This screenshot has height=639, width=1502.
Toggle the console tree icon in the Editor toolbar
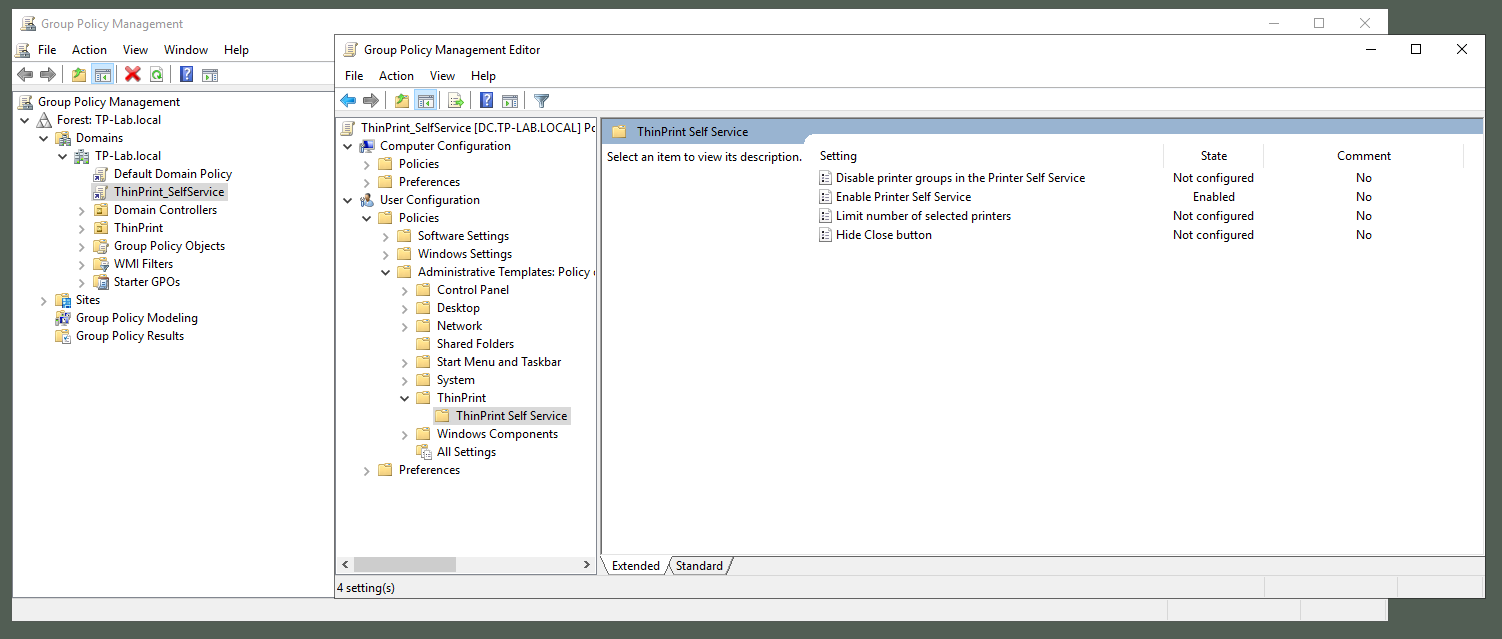click(x=425, y=100)
